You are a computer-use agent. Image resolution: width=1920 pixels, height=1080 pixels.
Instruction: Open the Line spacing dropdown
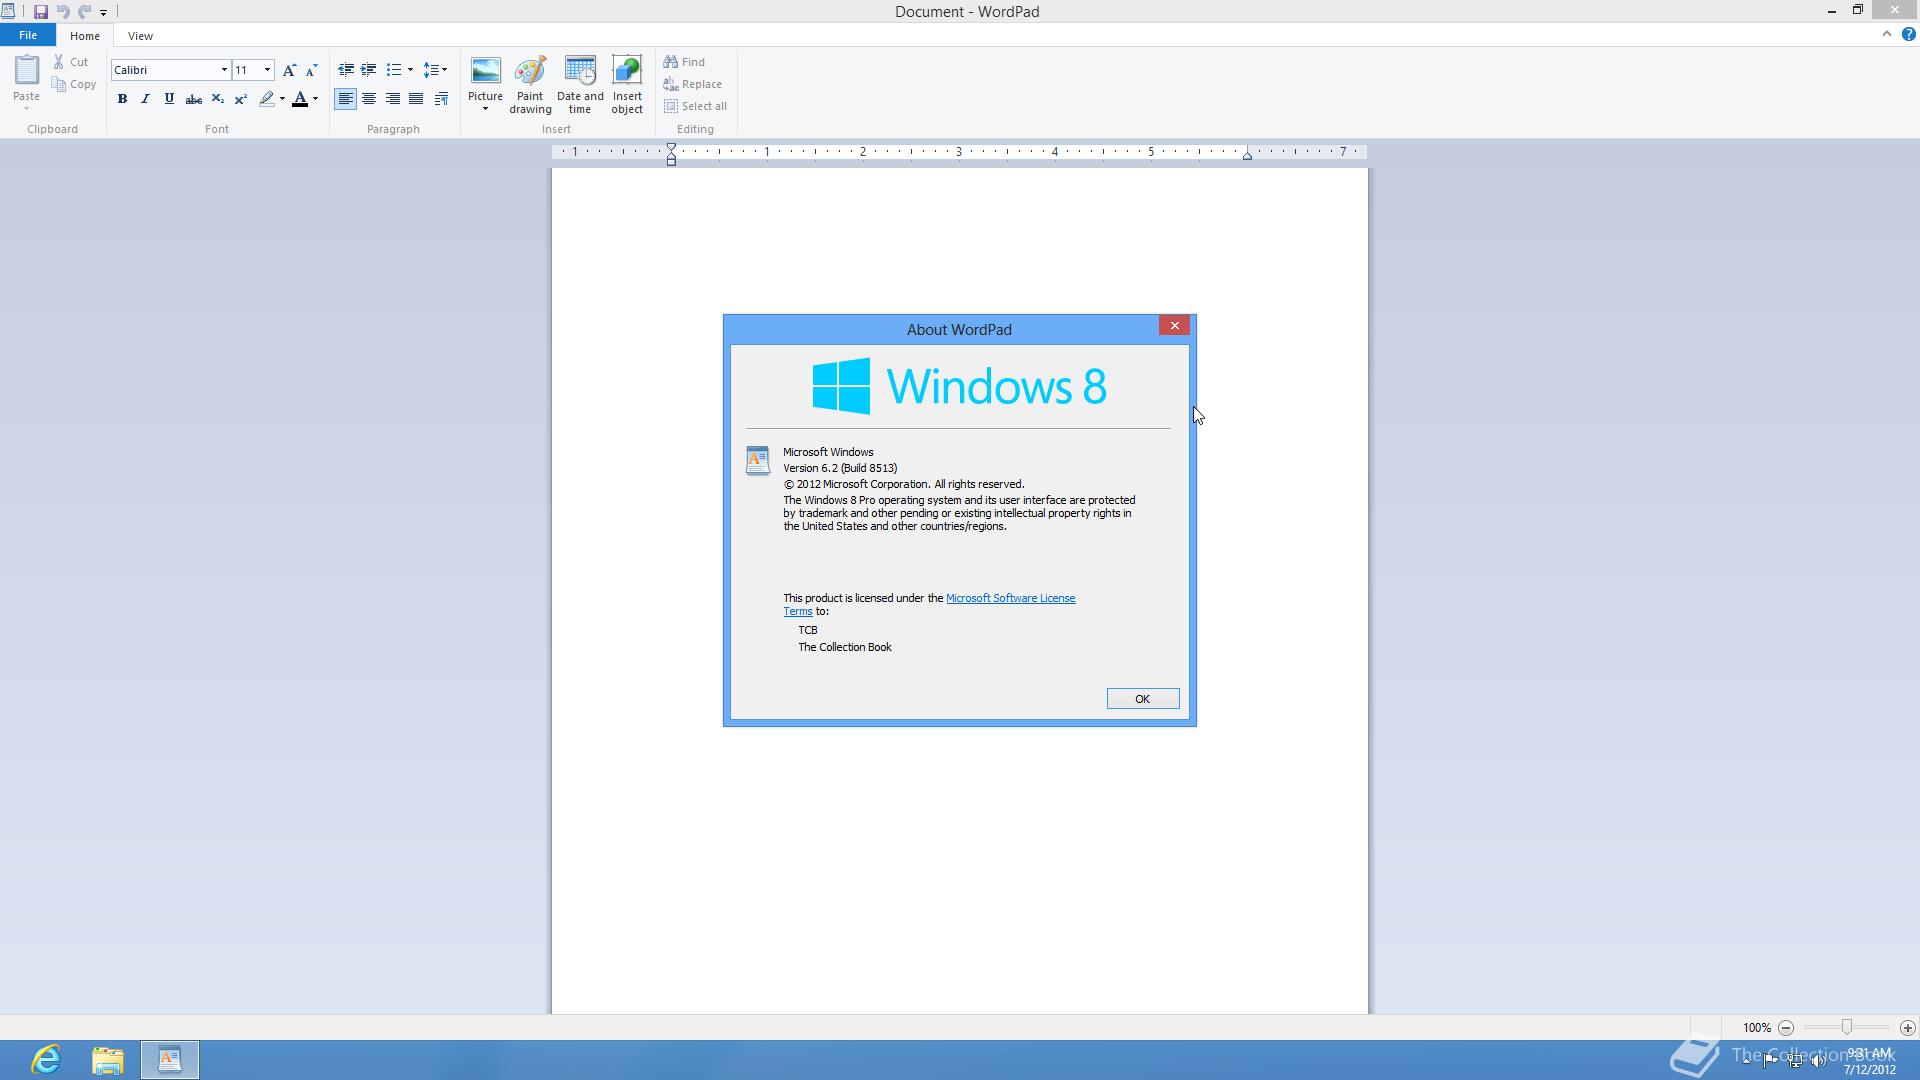pos(435,70)
